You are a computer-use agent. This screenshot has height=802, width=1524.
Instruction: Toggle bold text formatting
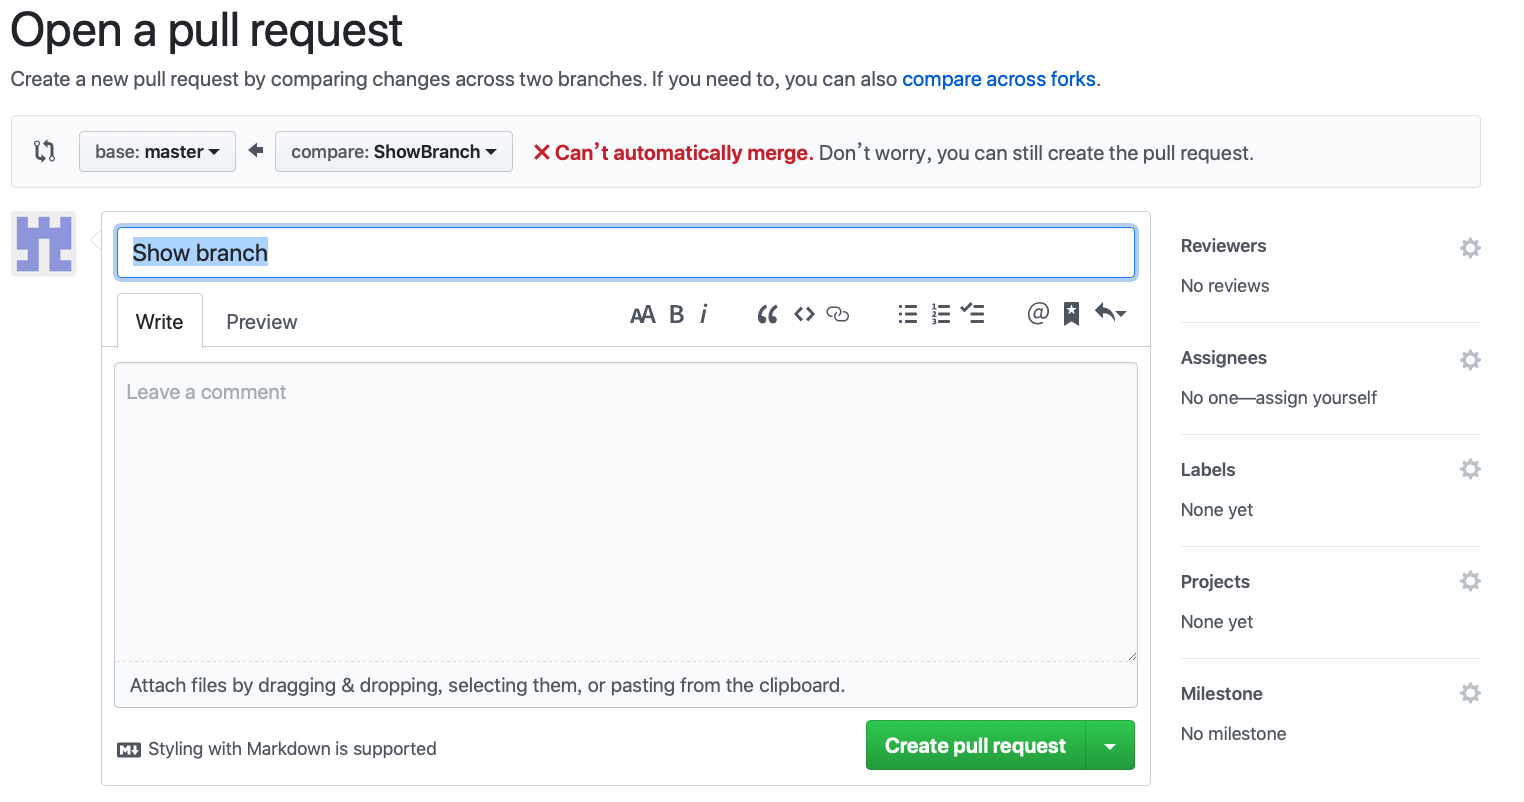(677, 315)
